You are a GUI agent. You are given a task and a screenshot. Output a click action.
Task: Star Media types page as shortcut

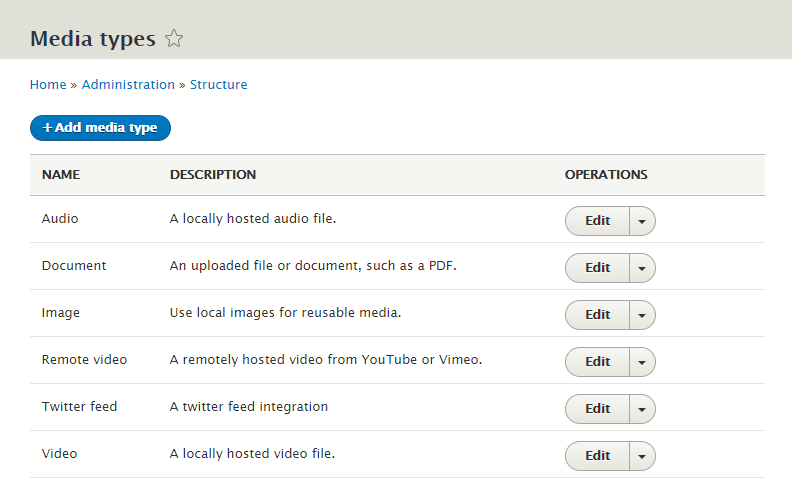click(174, 38)
